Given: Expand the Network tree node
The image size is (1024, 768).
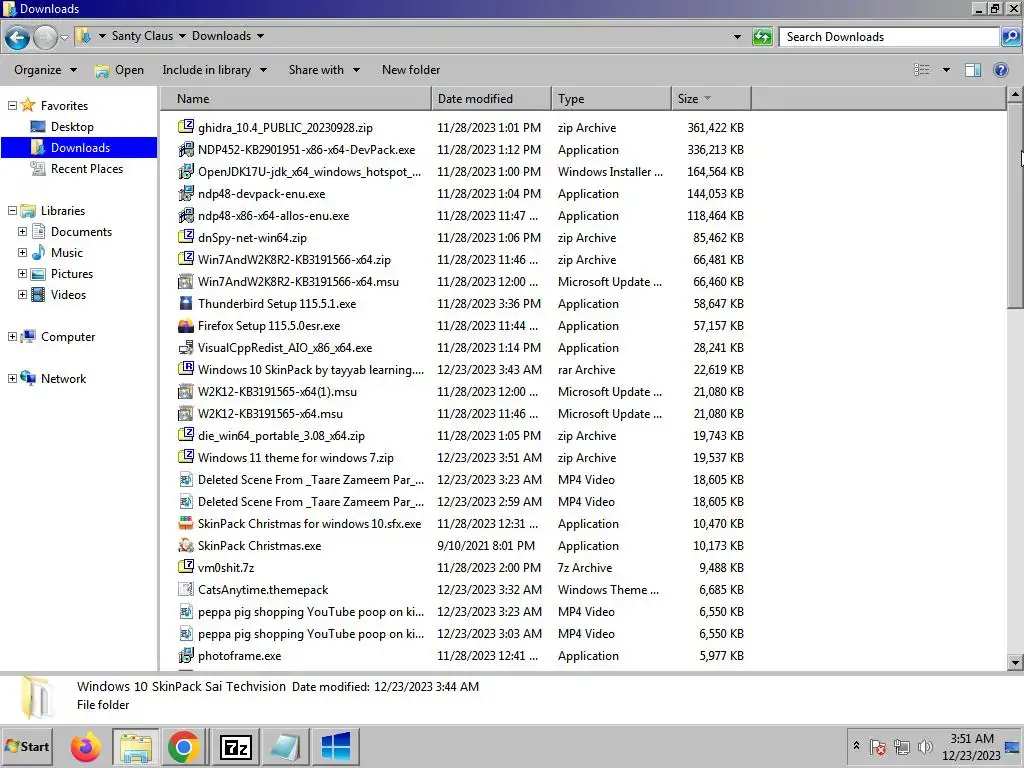Looking at the screenshot, I should point(12,379).
